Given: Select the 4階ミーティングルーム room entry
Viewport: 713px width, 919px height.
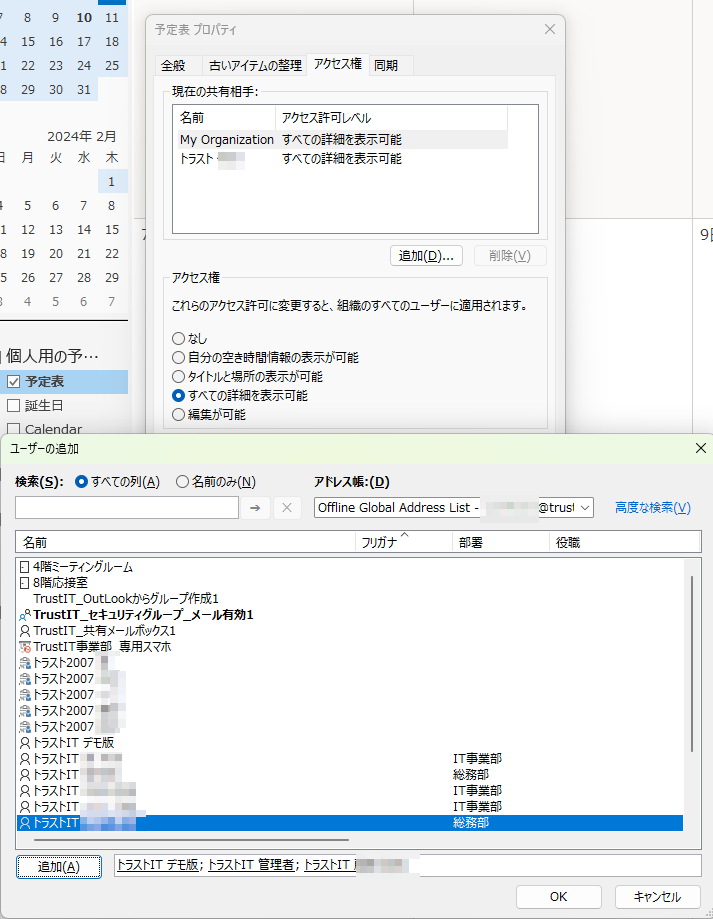Looking at the screenshot, I should pyautogui.click(x=82, y=567).
